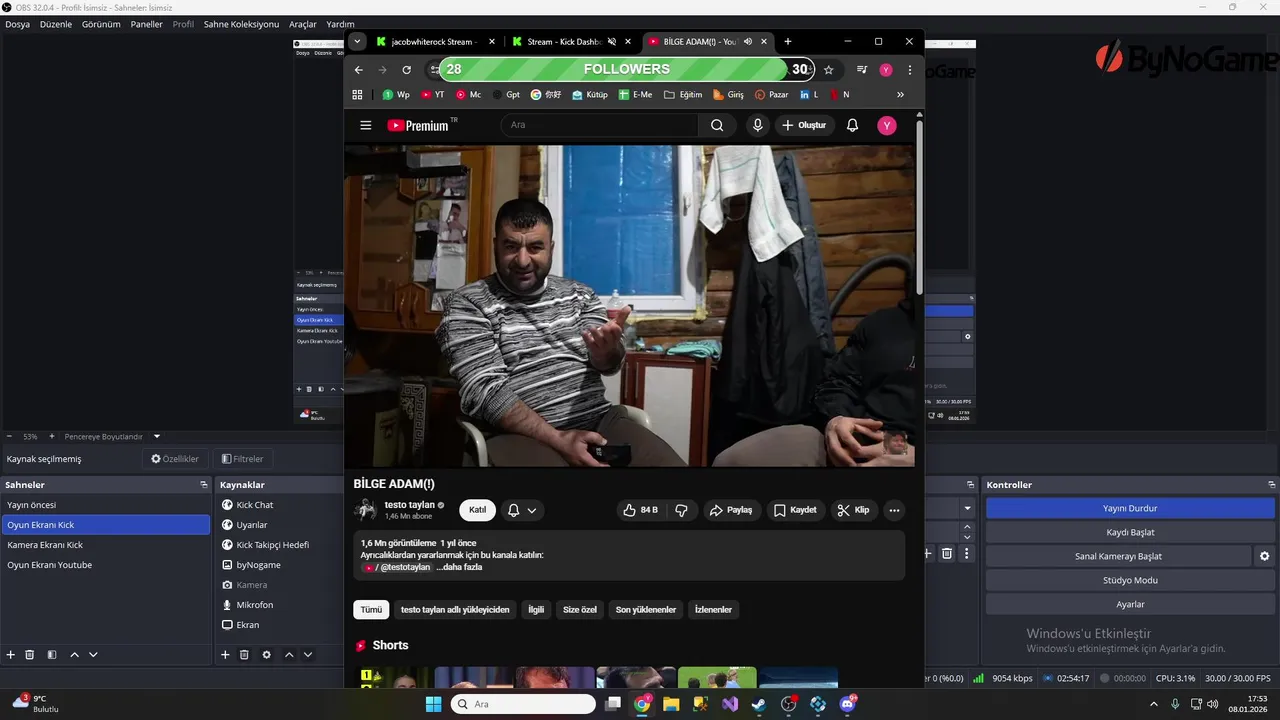Image resolution: width=1280 pixels, height=720 pixels.
Task: Select the İzlenenler filter chip
Action: coord(713,609)
